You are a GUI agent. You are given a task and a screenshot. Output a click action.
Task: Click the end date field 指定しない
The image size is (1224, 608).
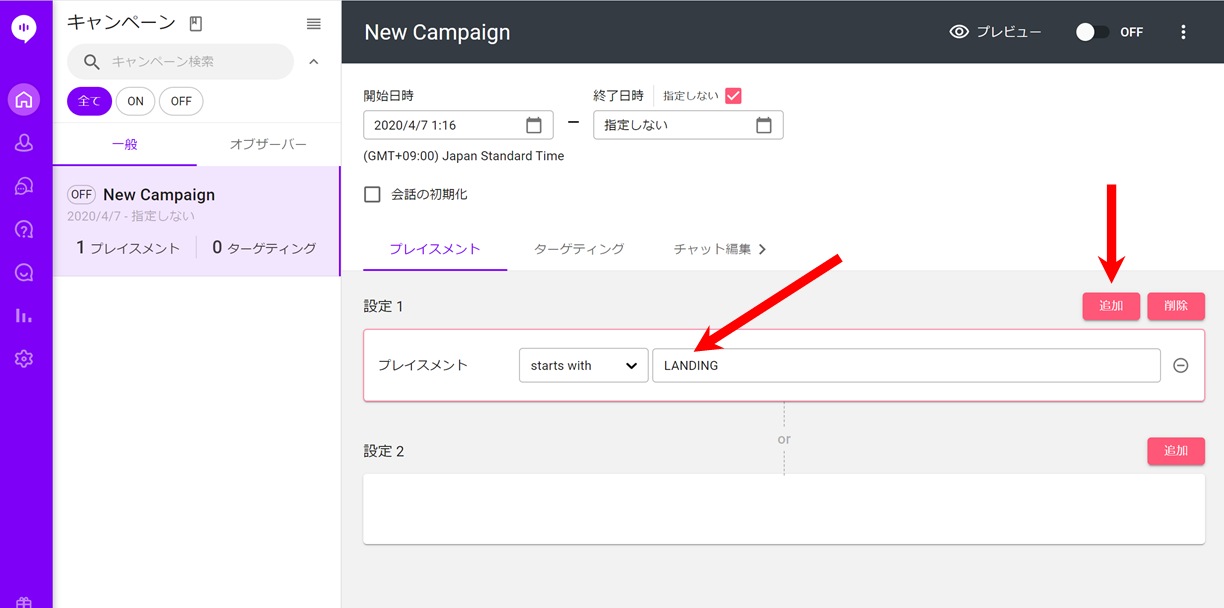pos(688,125)
